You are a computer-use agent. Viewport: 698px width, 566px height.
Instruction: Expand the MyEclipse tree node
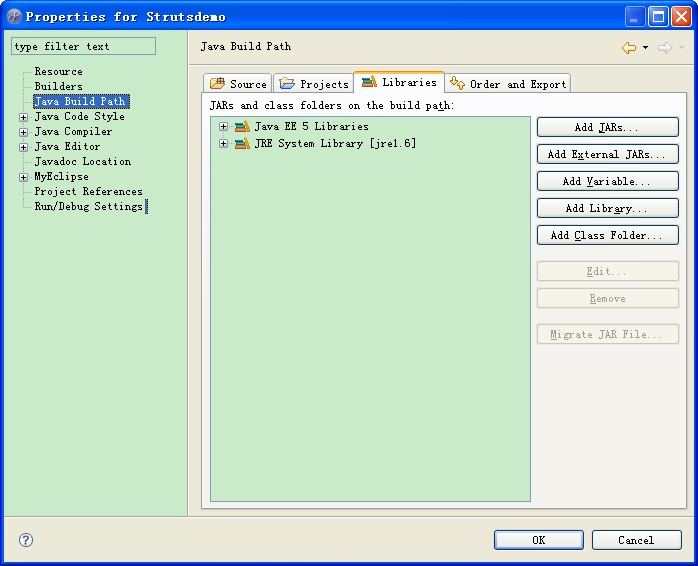click(24, 177)
